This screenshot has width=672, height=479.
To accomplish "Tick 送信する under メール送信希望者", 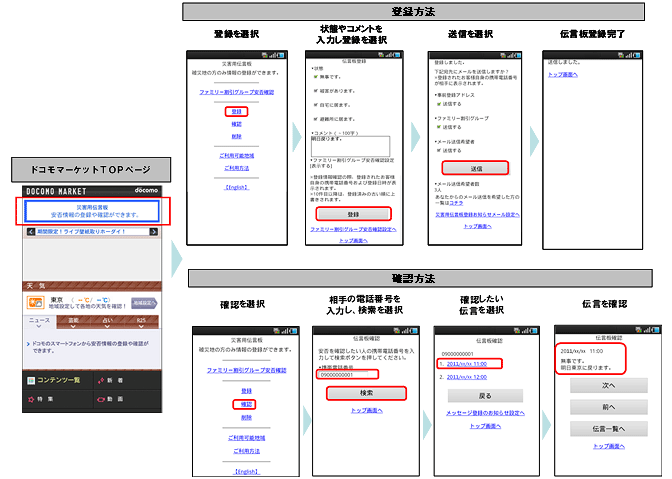I will click(439, 150).
